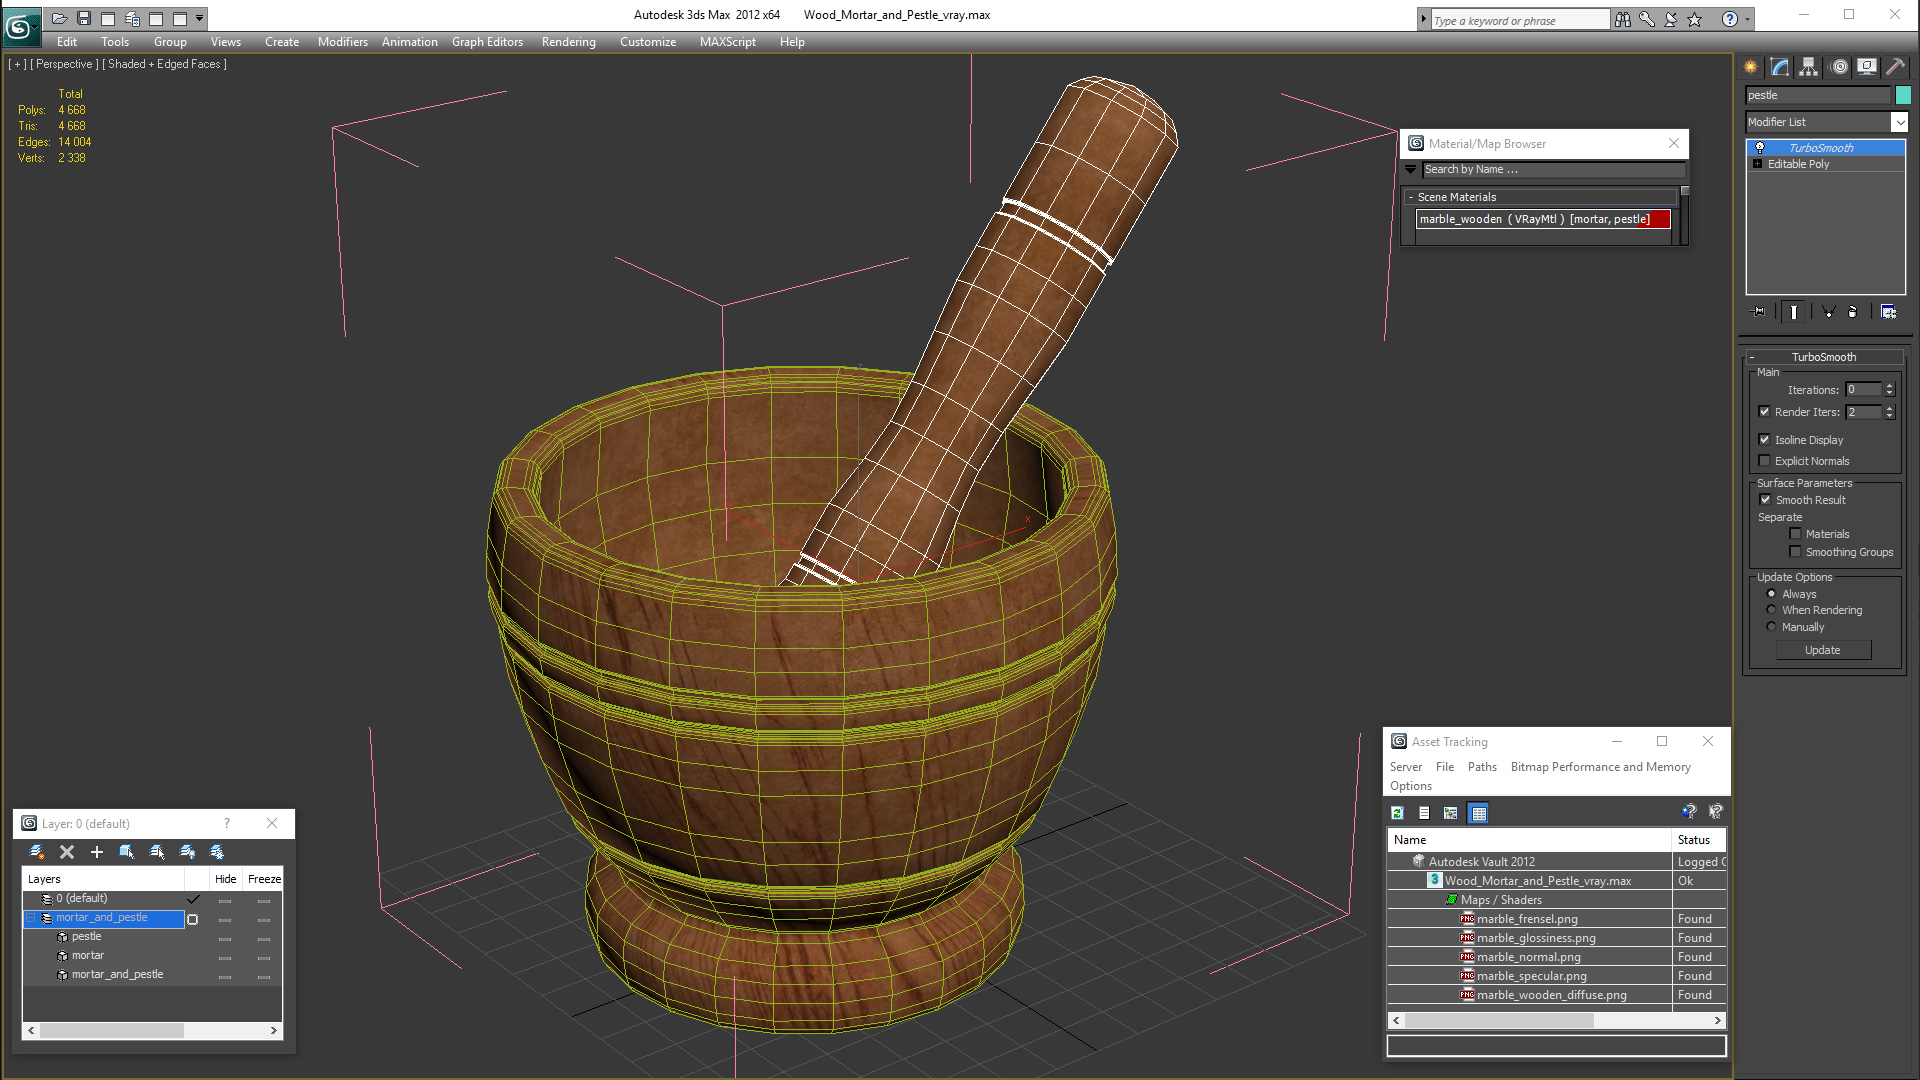Select marble_wooden VRayMtl material entry
Viewport: 1920px width, 1080px height.
click(x=1543, y=219)
